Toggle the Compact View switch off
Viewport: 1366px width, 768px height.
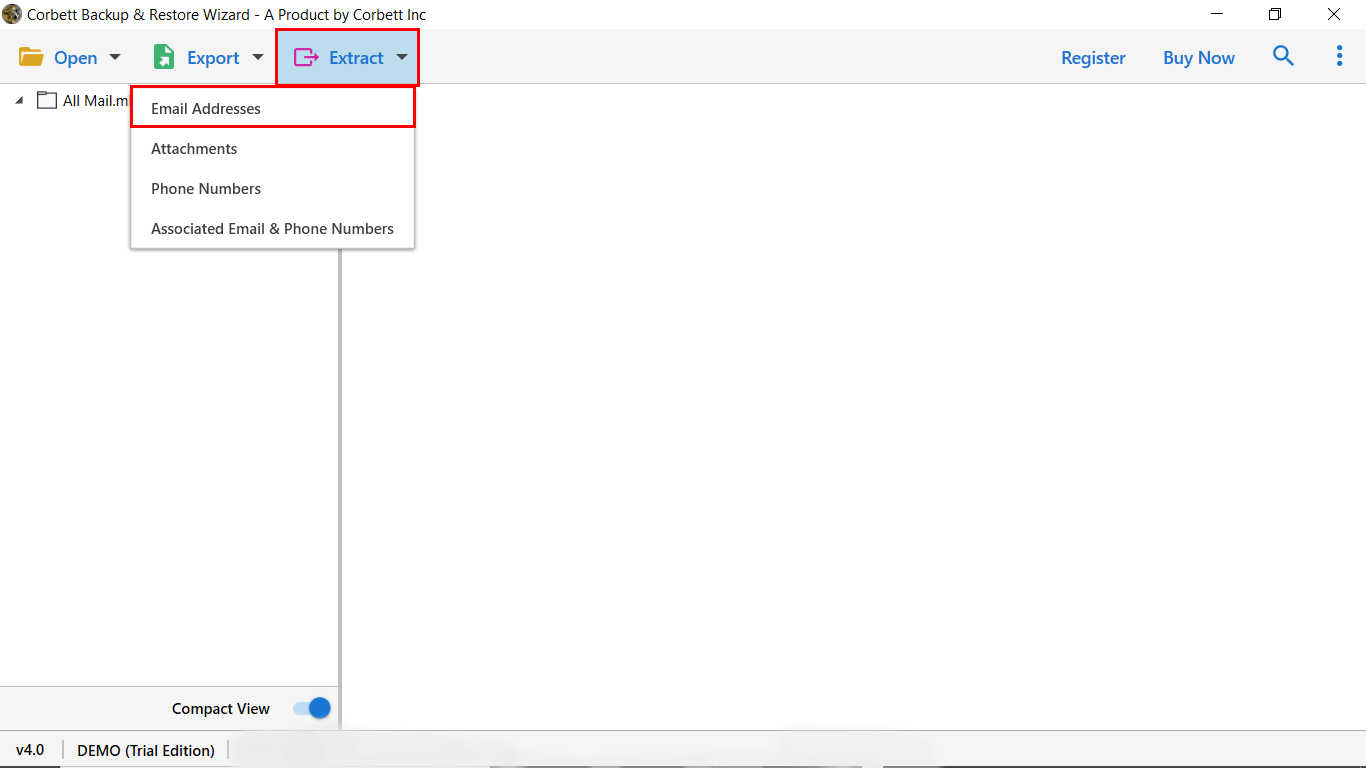coord(313,708)
